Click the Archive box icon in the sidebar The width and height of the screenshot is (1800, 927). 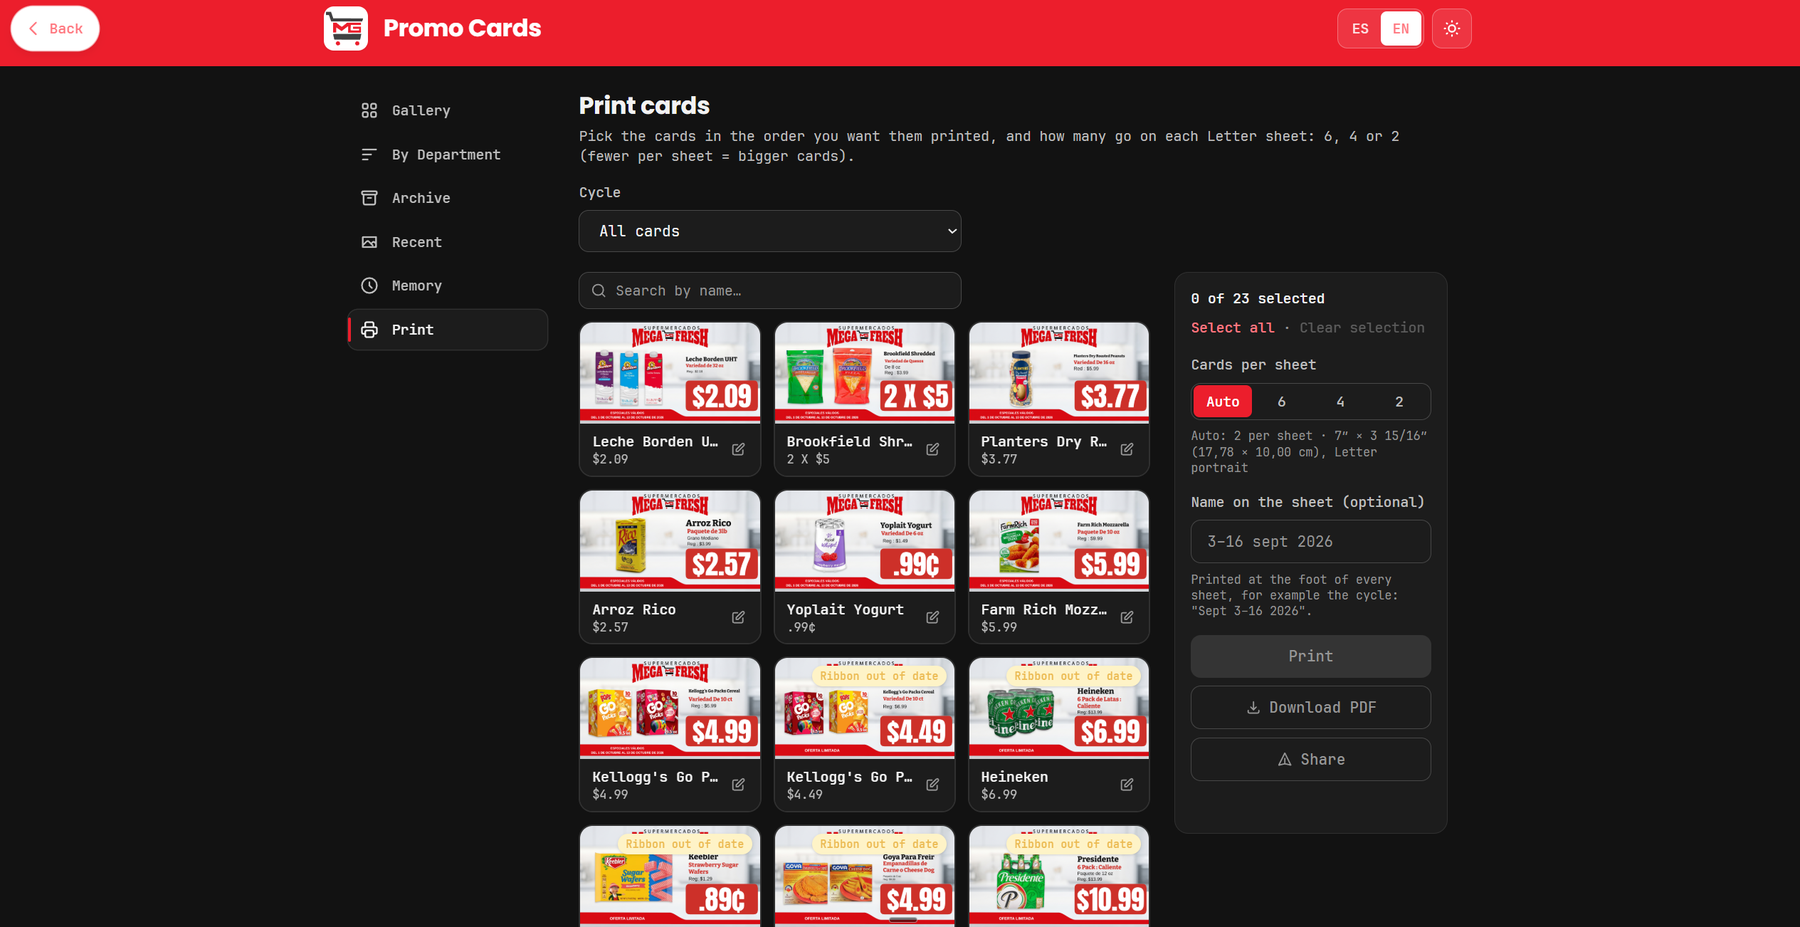pos(369,198)
